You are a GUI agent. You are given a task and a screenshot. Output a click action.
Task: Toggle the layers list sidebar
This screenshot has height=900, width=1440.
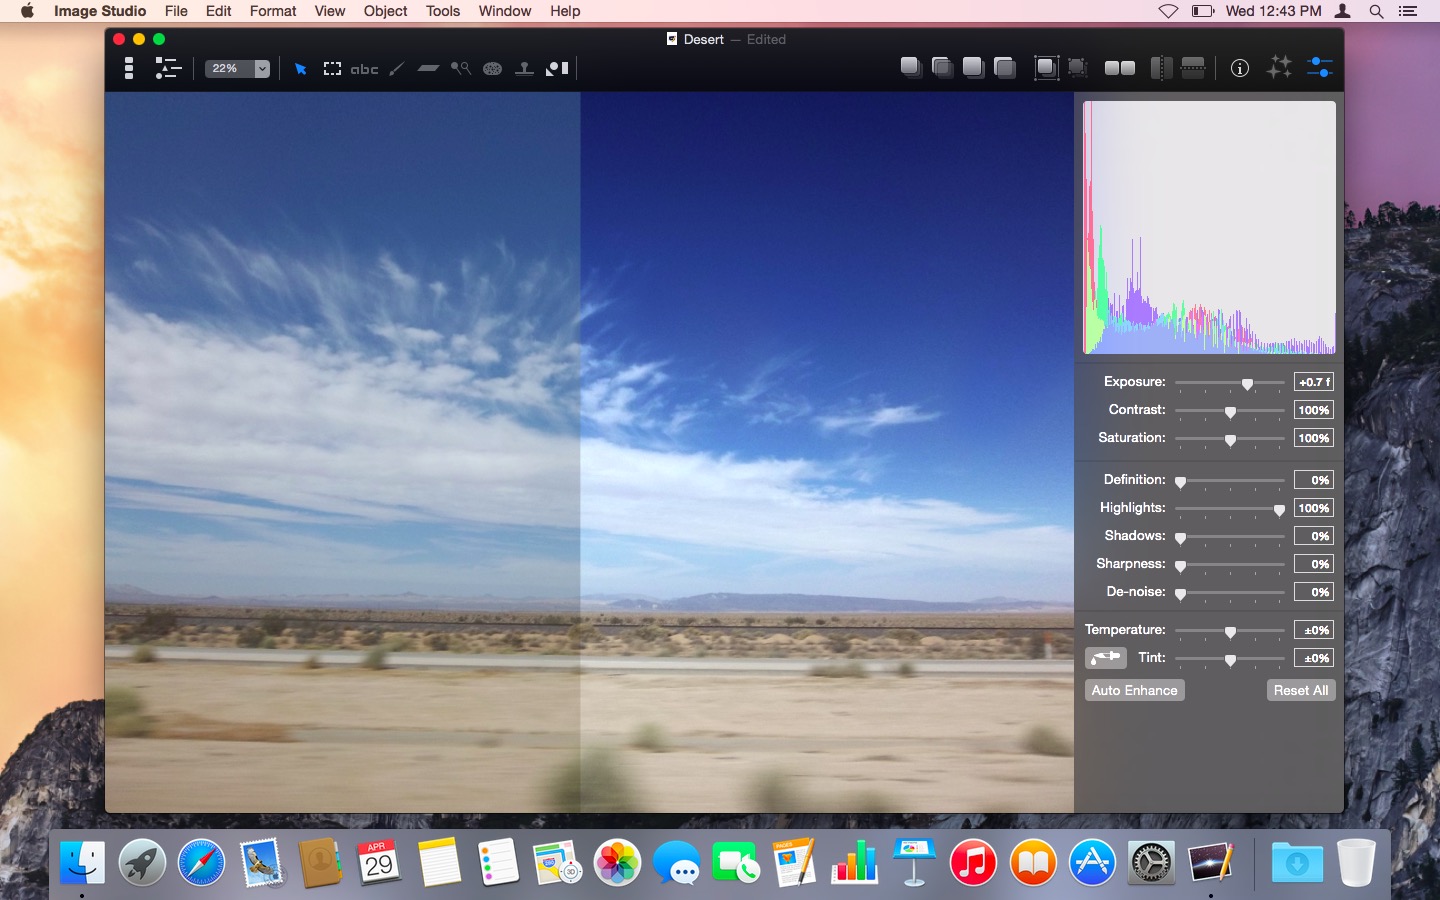tap(129, 68)
